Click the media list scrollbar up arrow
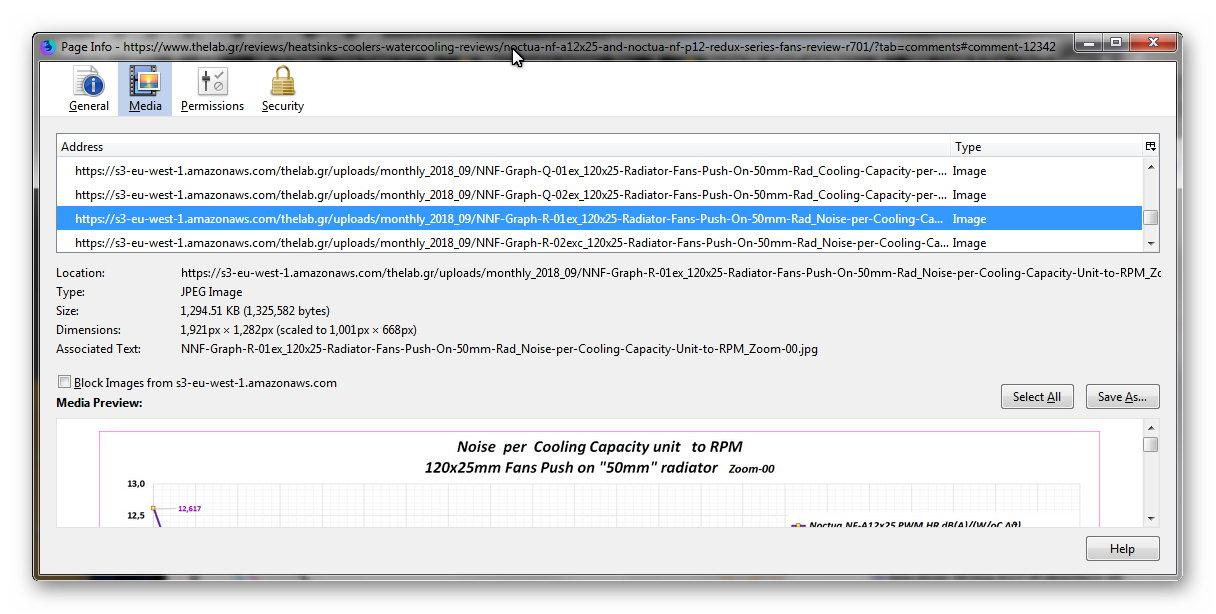Image resolution: width=1216 pixels, height=614 pixels. coord(1151,166)
